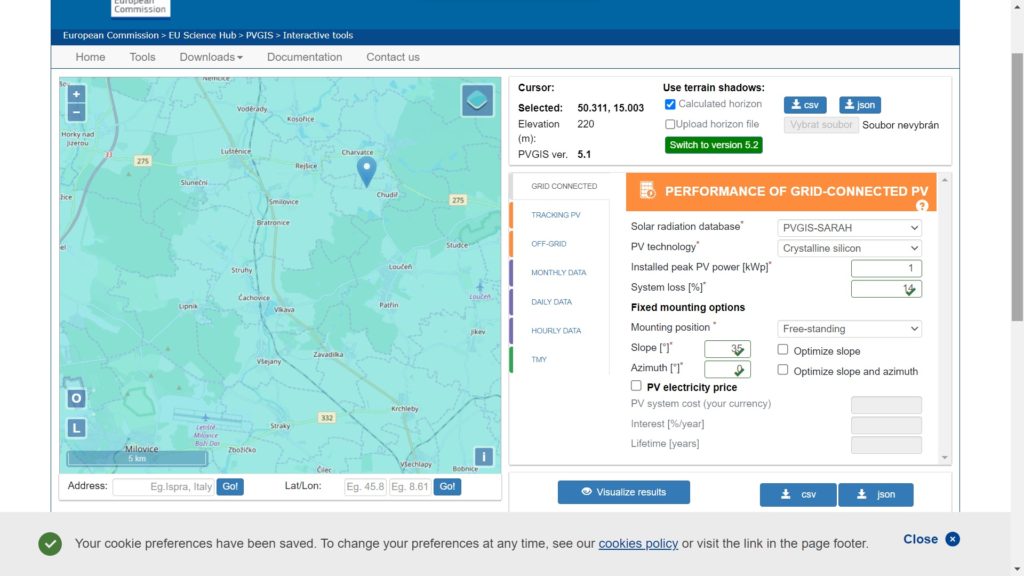Switch to Daily Data tab
Viewport: 1024px width, 576px height.
point(551,302)
